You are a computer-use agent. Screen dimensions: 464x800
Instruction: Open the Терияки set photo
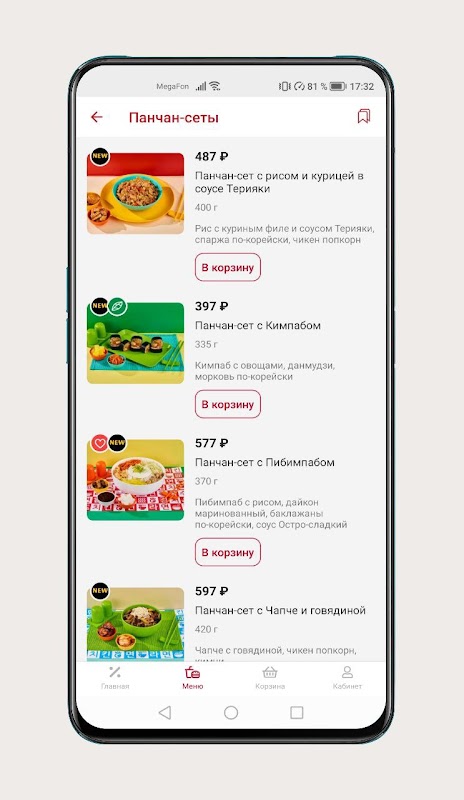click(x=135, y=193)
